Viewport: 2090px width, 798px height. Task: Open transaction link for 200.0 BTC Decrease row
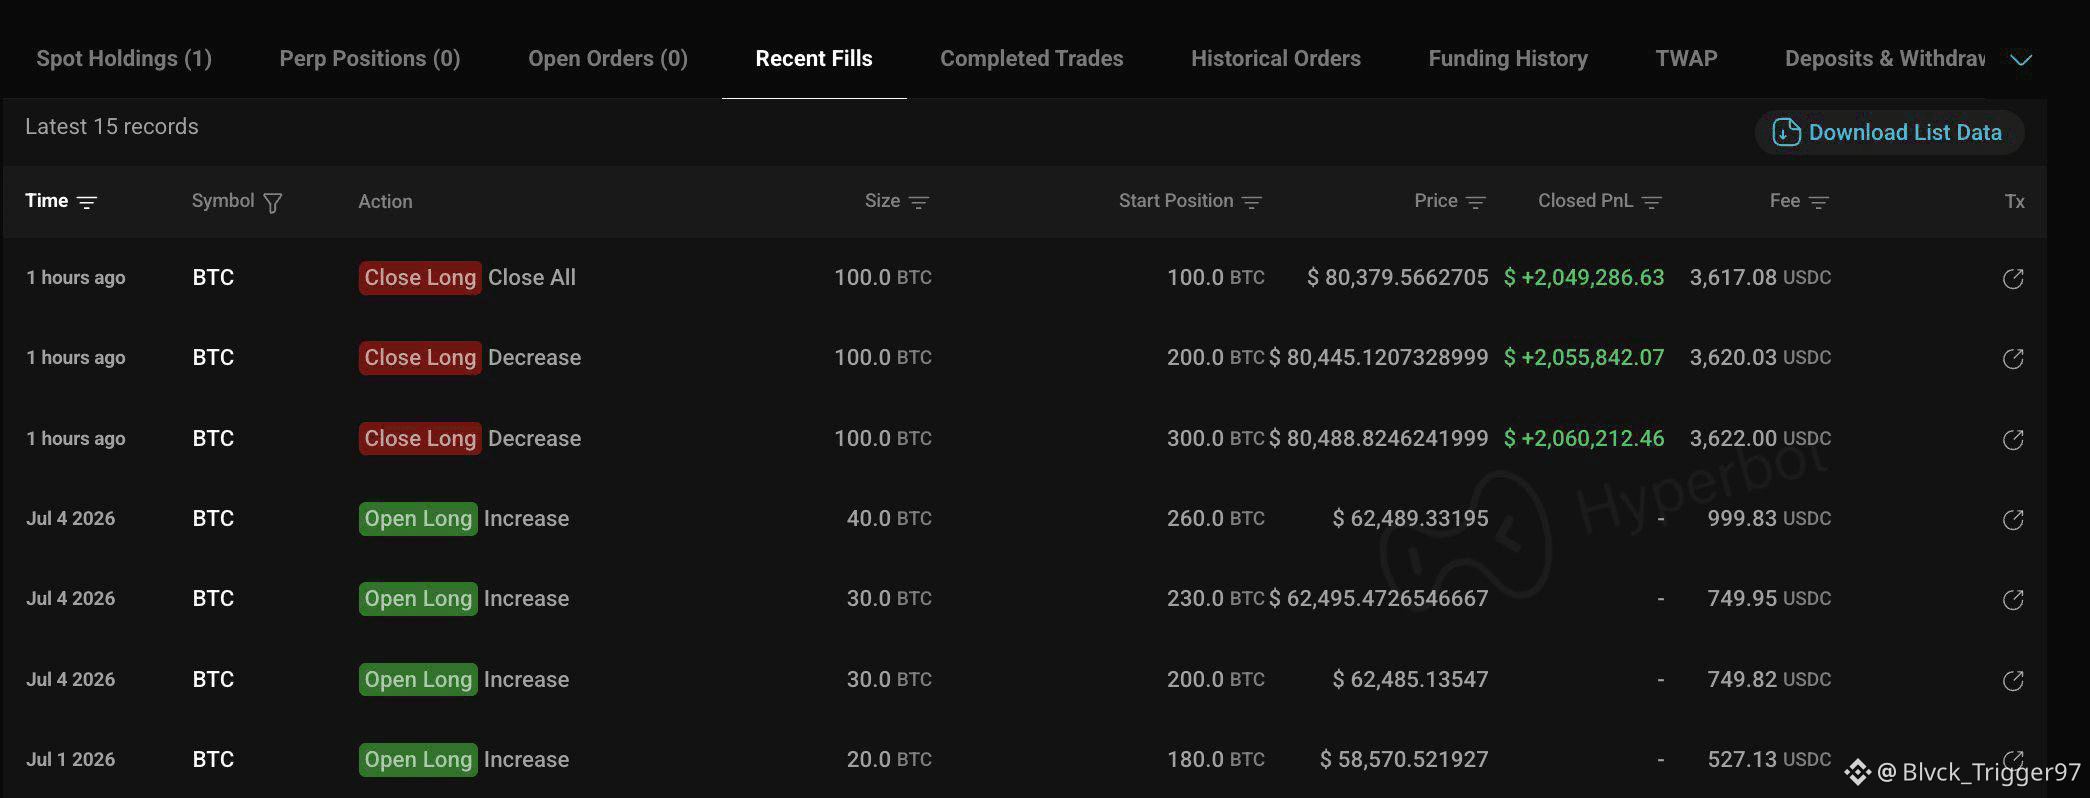(x=2013, y=358)
